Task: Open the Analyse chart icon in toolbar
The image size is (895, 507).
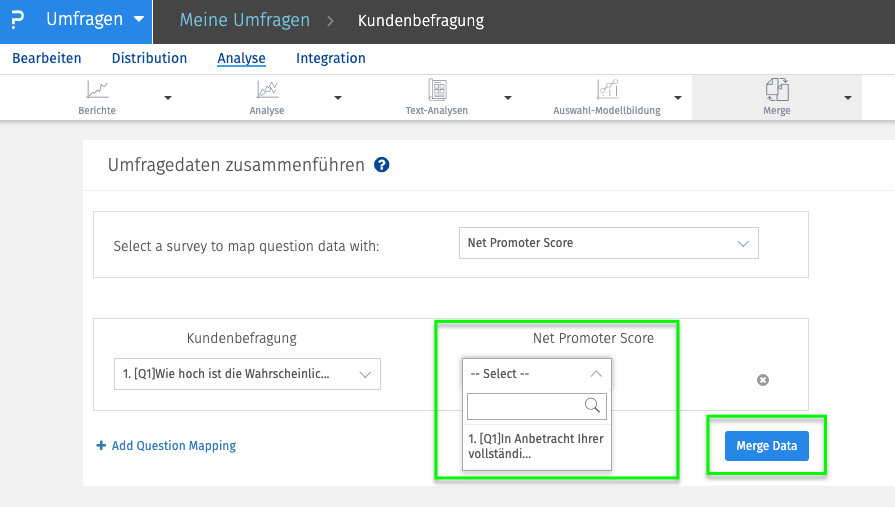Action: (x=267, y=90)
